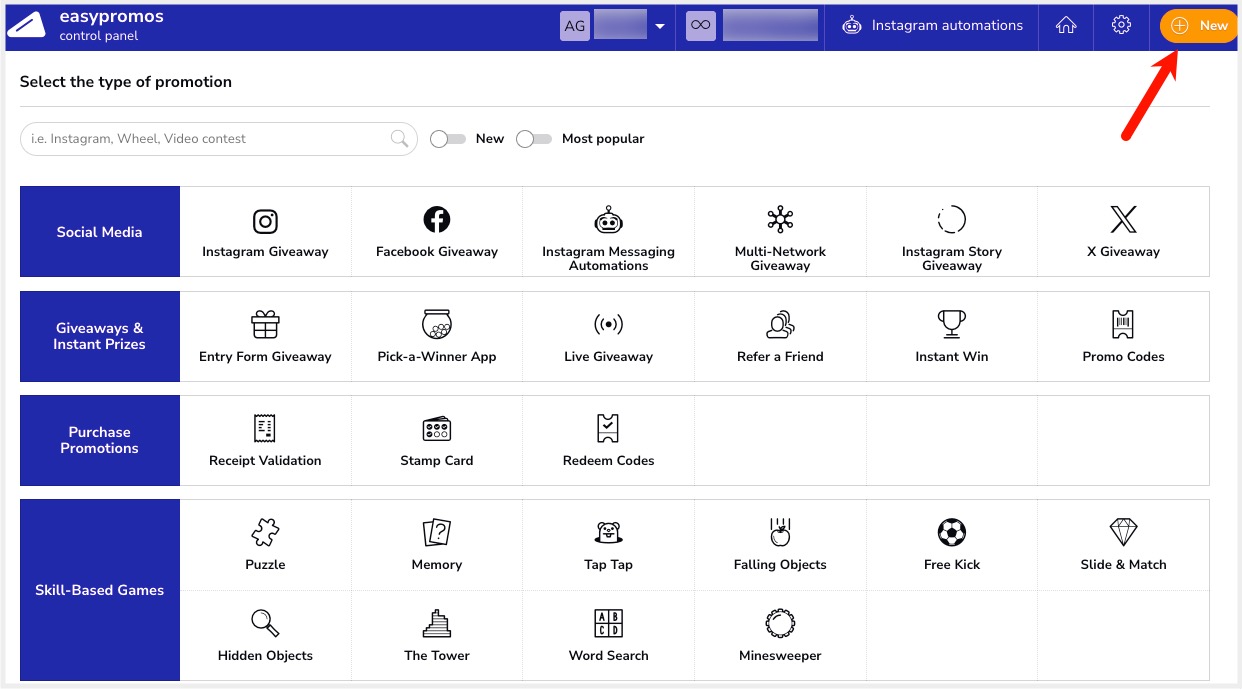Open the Giveaways & Instant Prizes category
Image resolution: width=1242 pixels, height=689 pixels.
click(100, 336)
